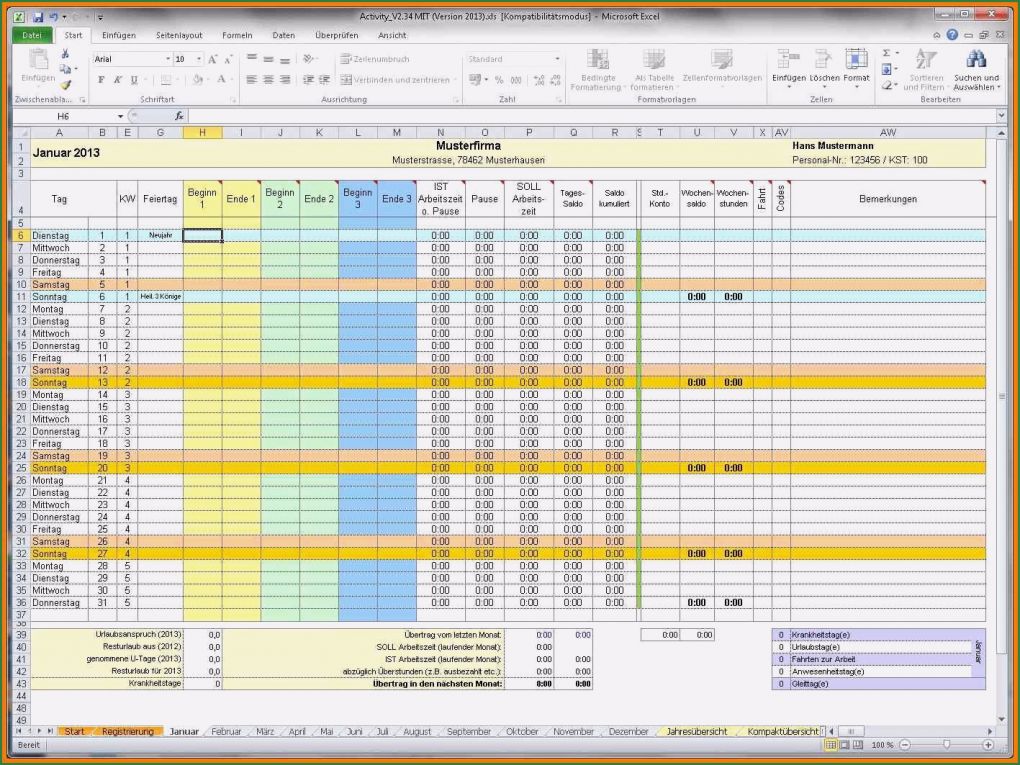
Task: Toggle underline formatting
Action: coord(134,79)
